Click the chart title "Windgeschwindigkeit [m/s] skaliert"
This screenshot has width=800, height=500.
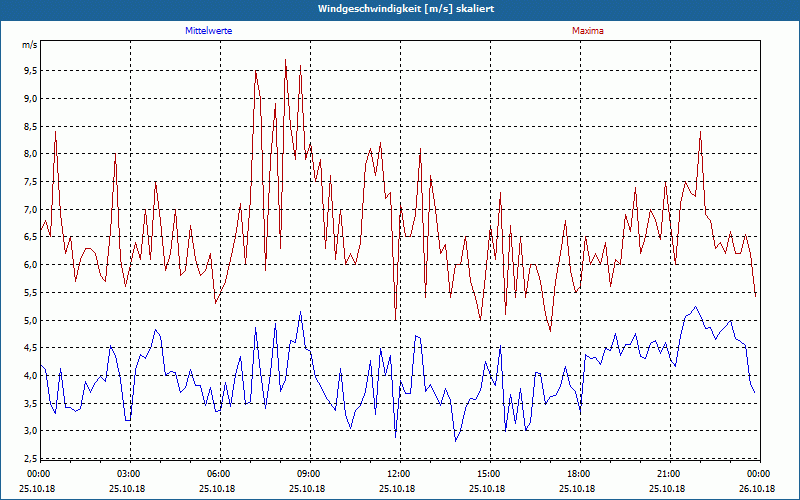tap(406, 9)
